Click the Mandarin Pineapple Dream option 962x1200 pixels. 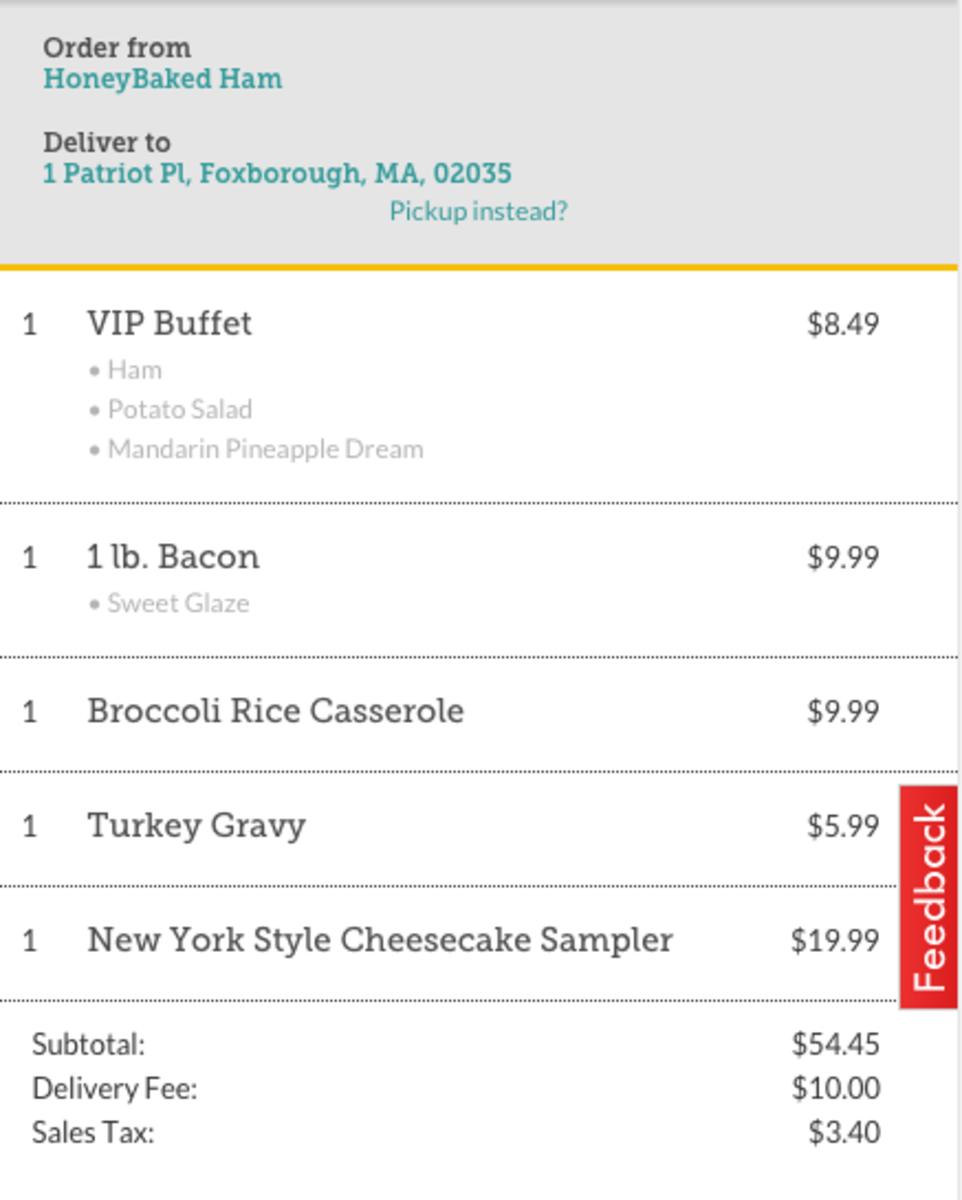click(x=265, y=449)
